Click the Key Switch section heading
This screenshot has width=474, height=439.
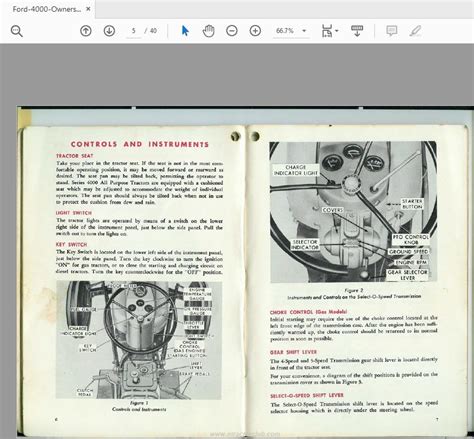click(71, 244)
